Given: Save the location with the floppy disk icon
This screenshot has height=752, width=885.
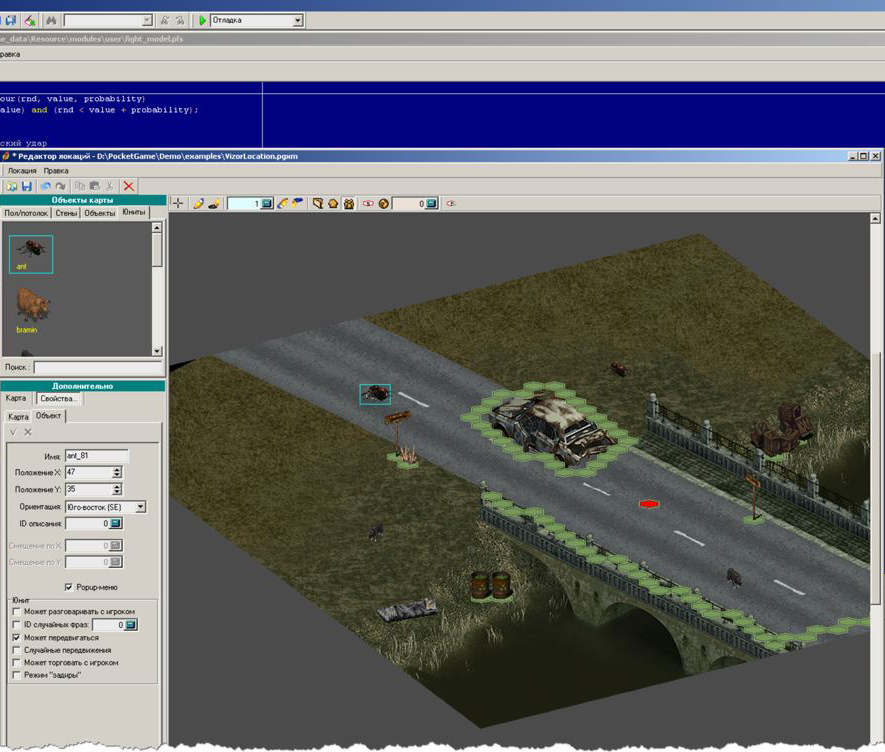Looking at the screenshot, I should pos(27,186).
